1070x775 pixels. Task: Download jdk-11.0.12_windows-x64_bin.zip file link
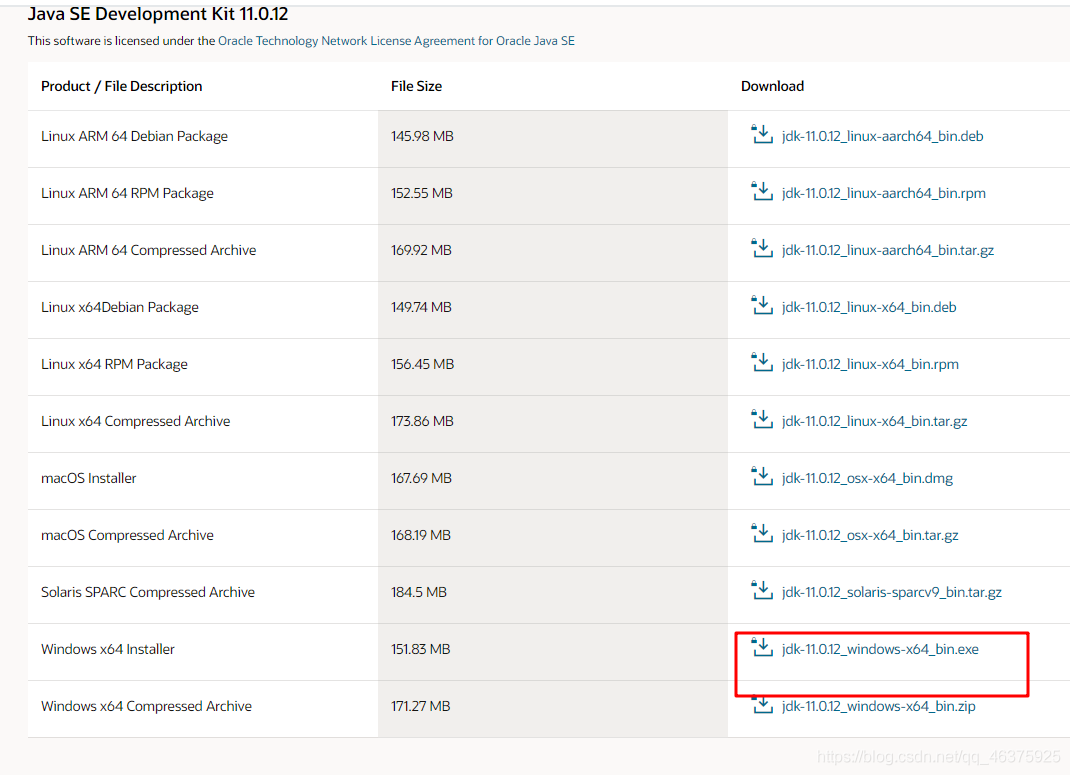click(x=878, y=707)
